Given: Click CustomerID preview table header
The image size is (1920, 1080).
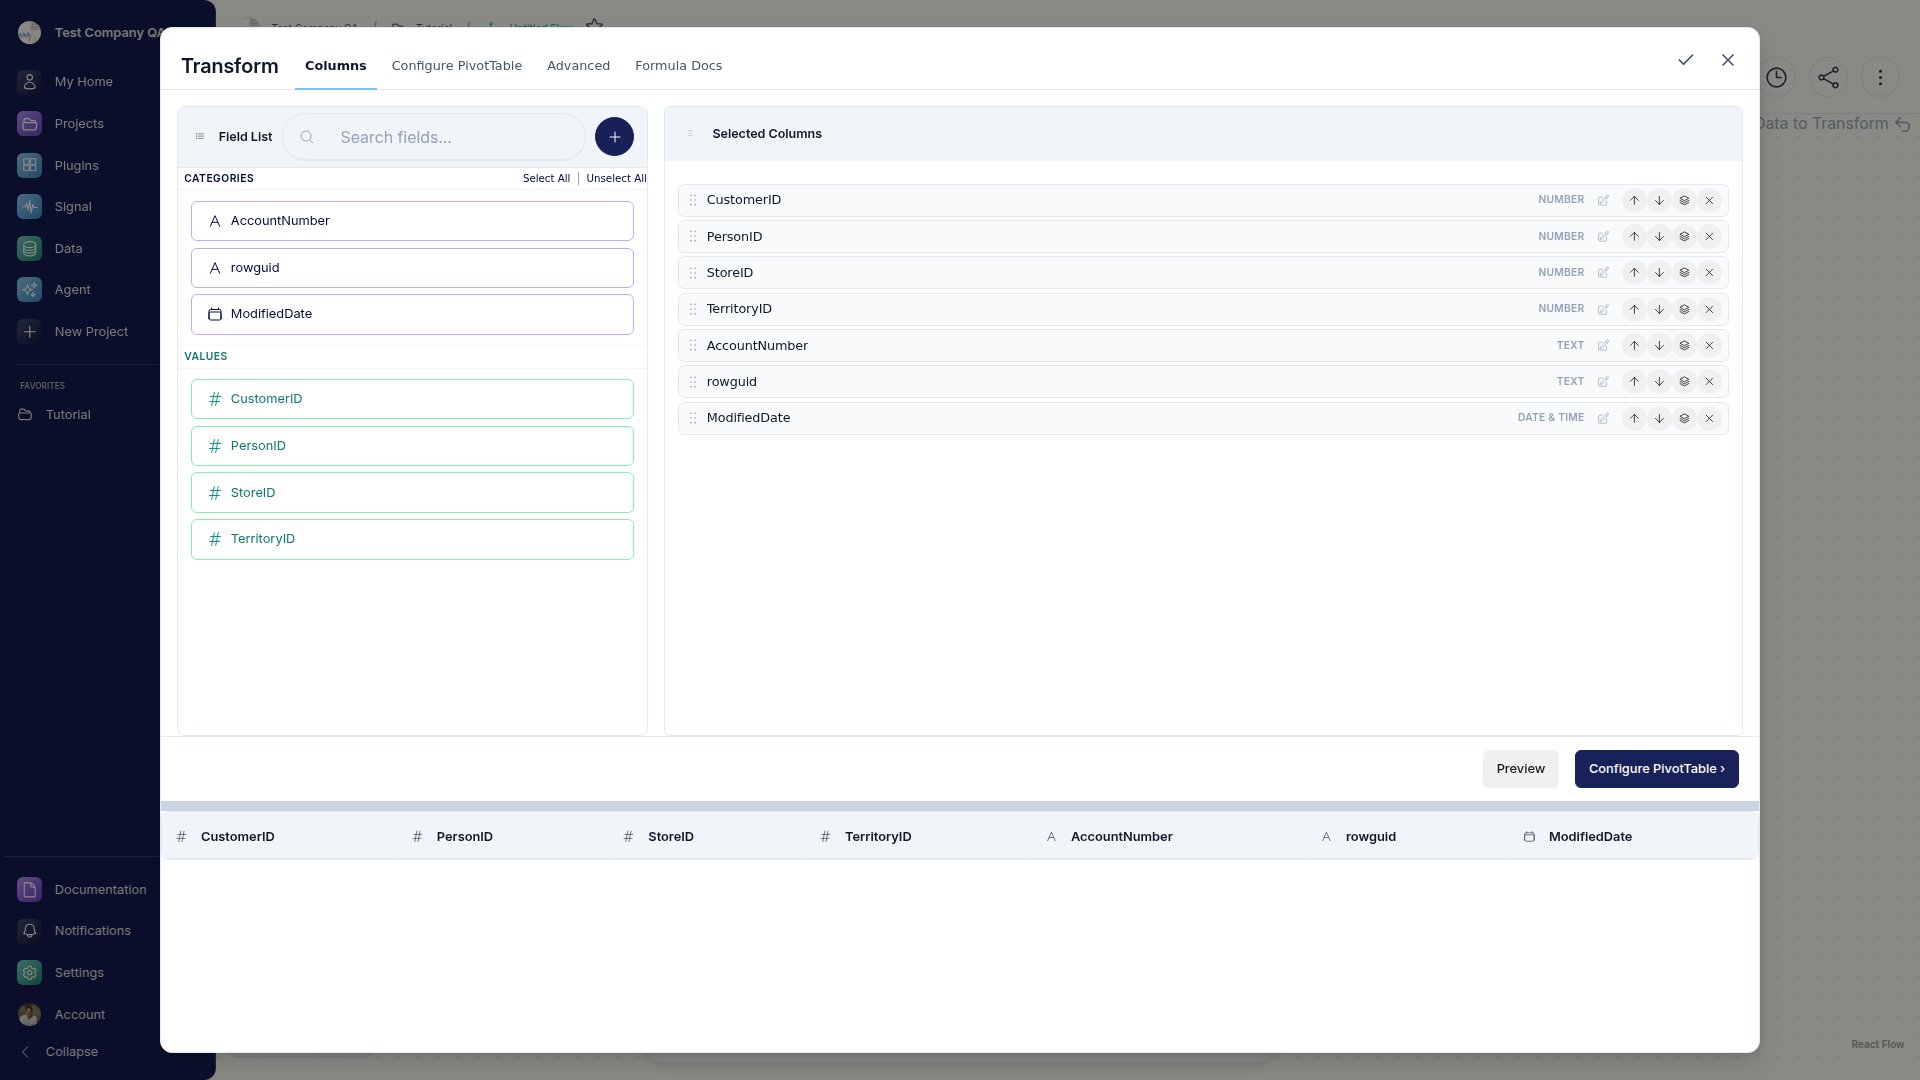Looking at the screenshot, I should pyautogui.click(x=237, y=837).
